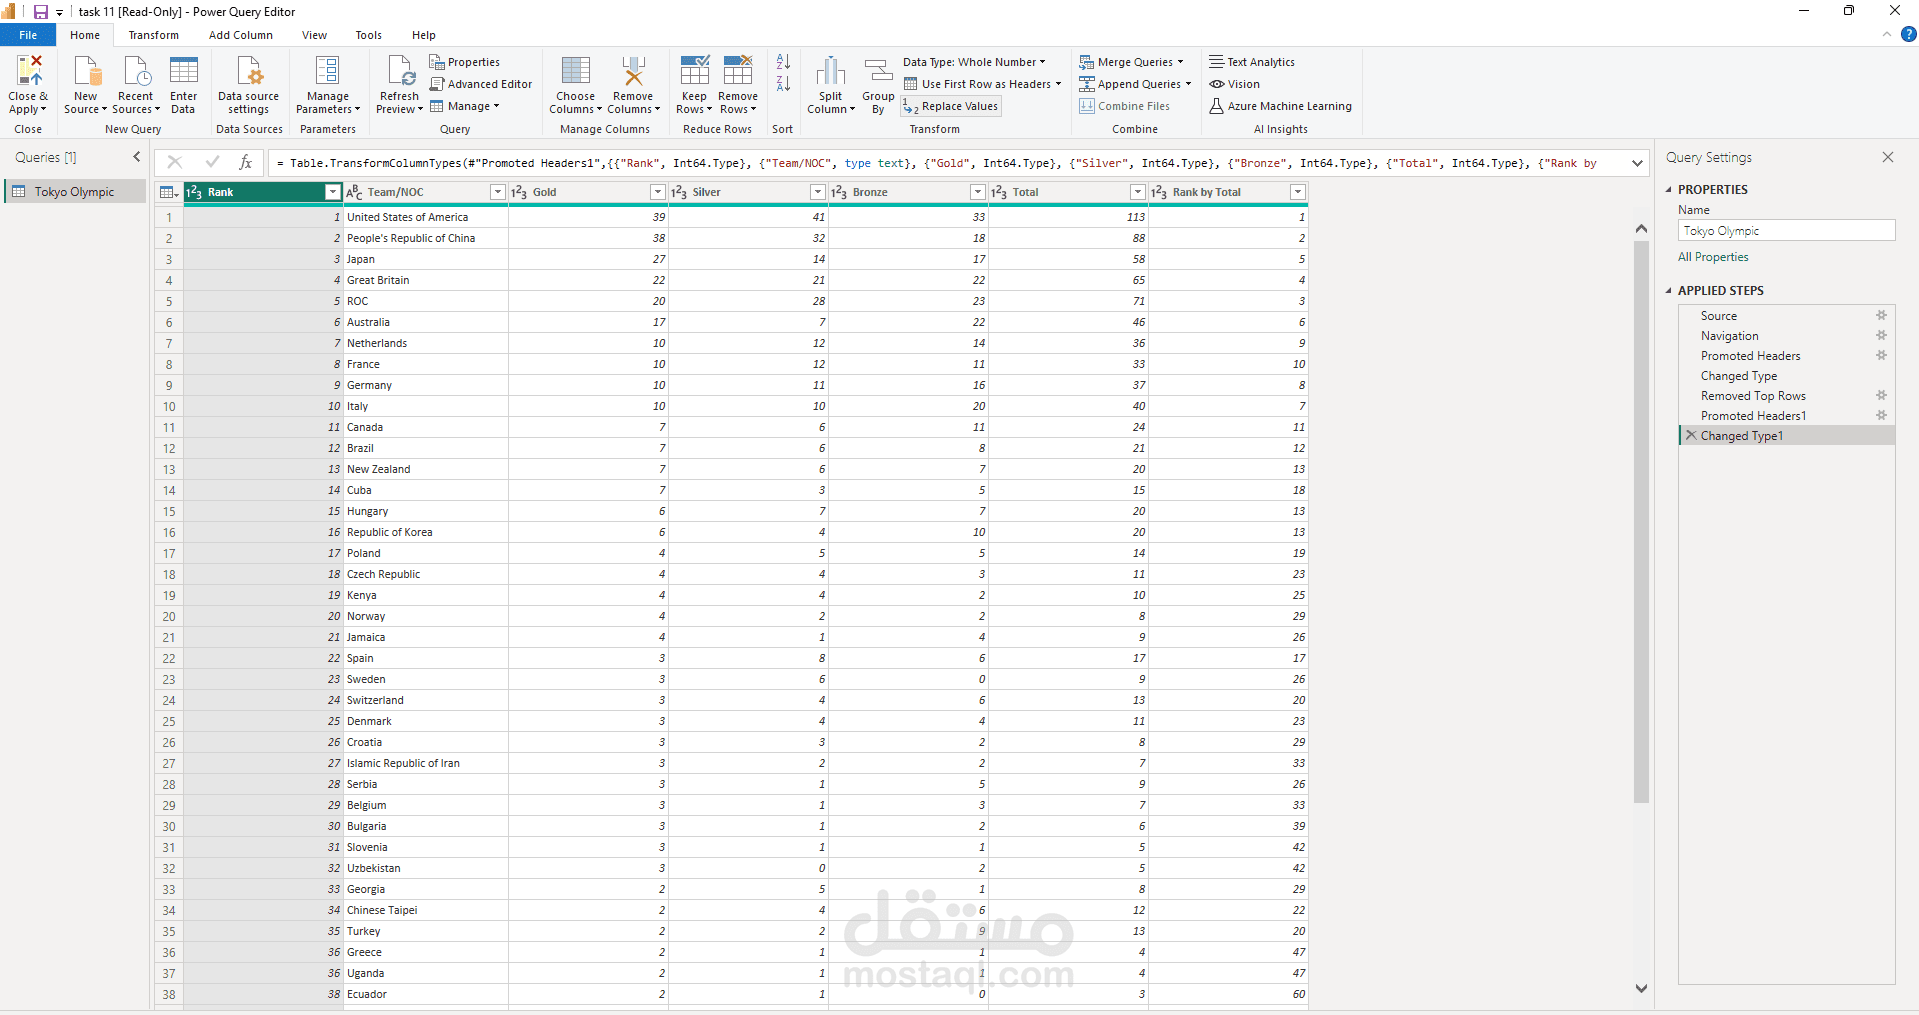Click the Sort ascending icon
The height and width of the screenshot is (1015, 1919).
783,63
